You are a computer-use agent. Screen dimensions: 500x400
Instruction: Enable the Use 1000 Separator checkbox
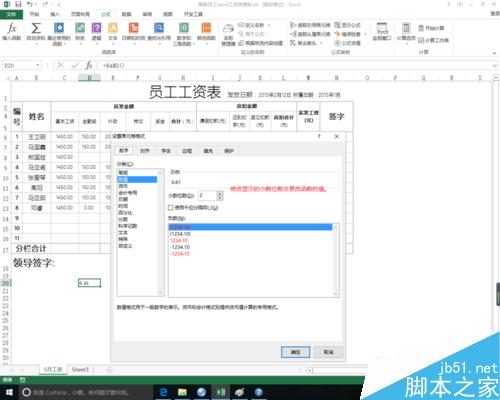(170, 208)
